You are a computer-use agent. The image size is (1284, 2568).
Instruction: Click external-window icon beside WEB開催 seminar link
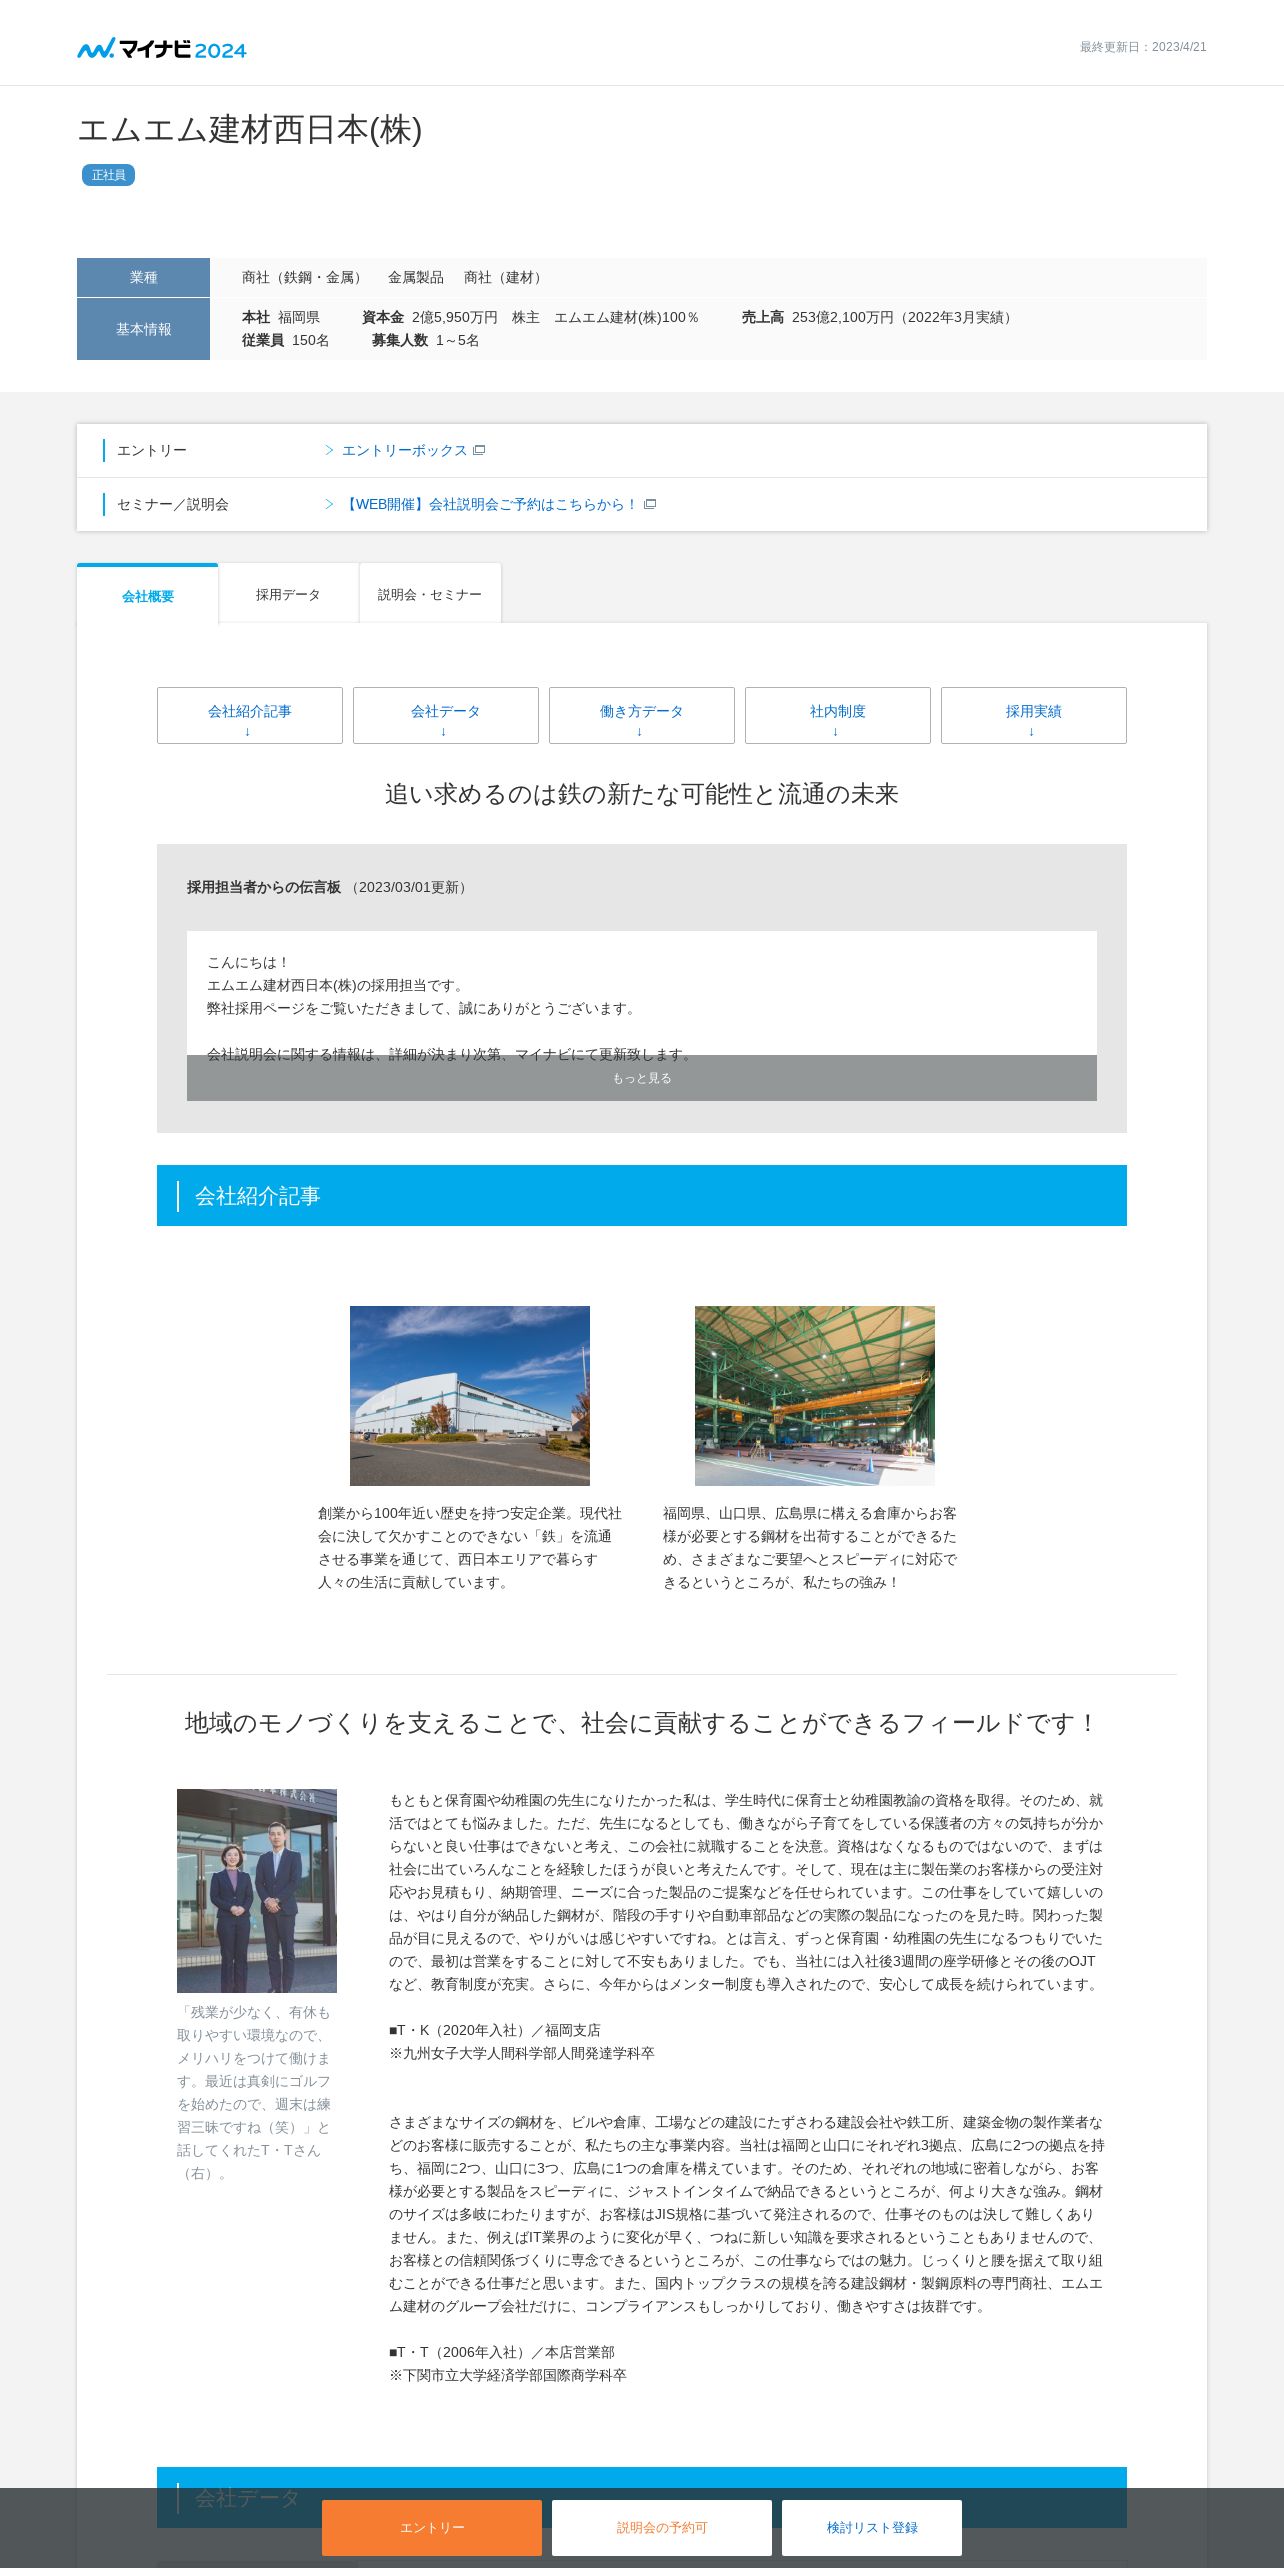click(650, 505)
